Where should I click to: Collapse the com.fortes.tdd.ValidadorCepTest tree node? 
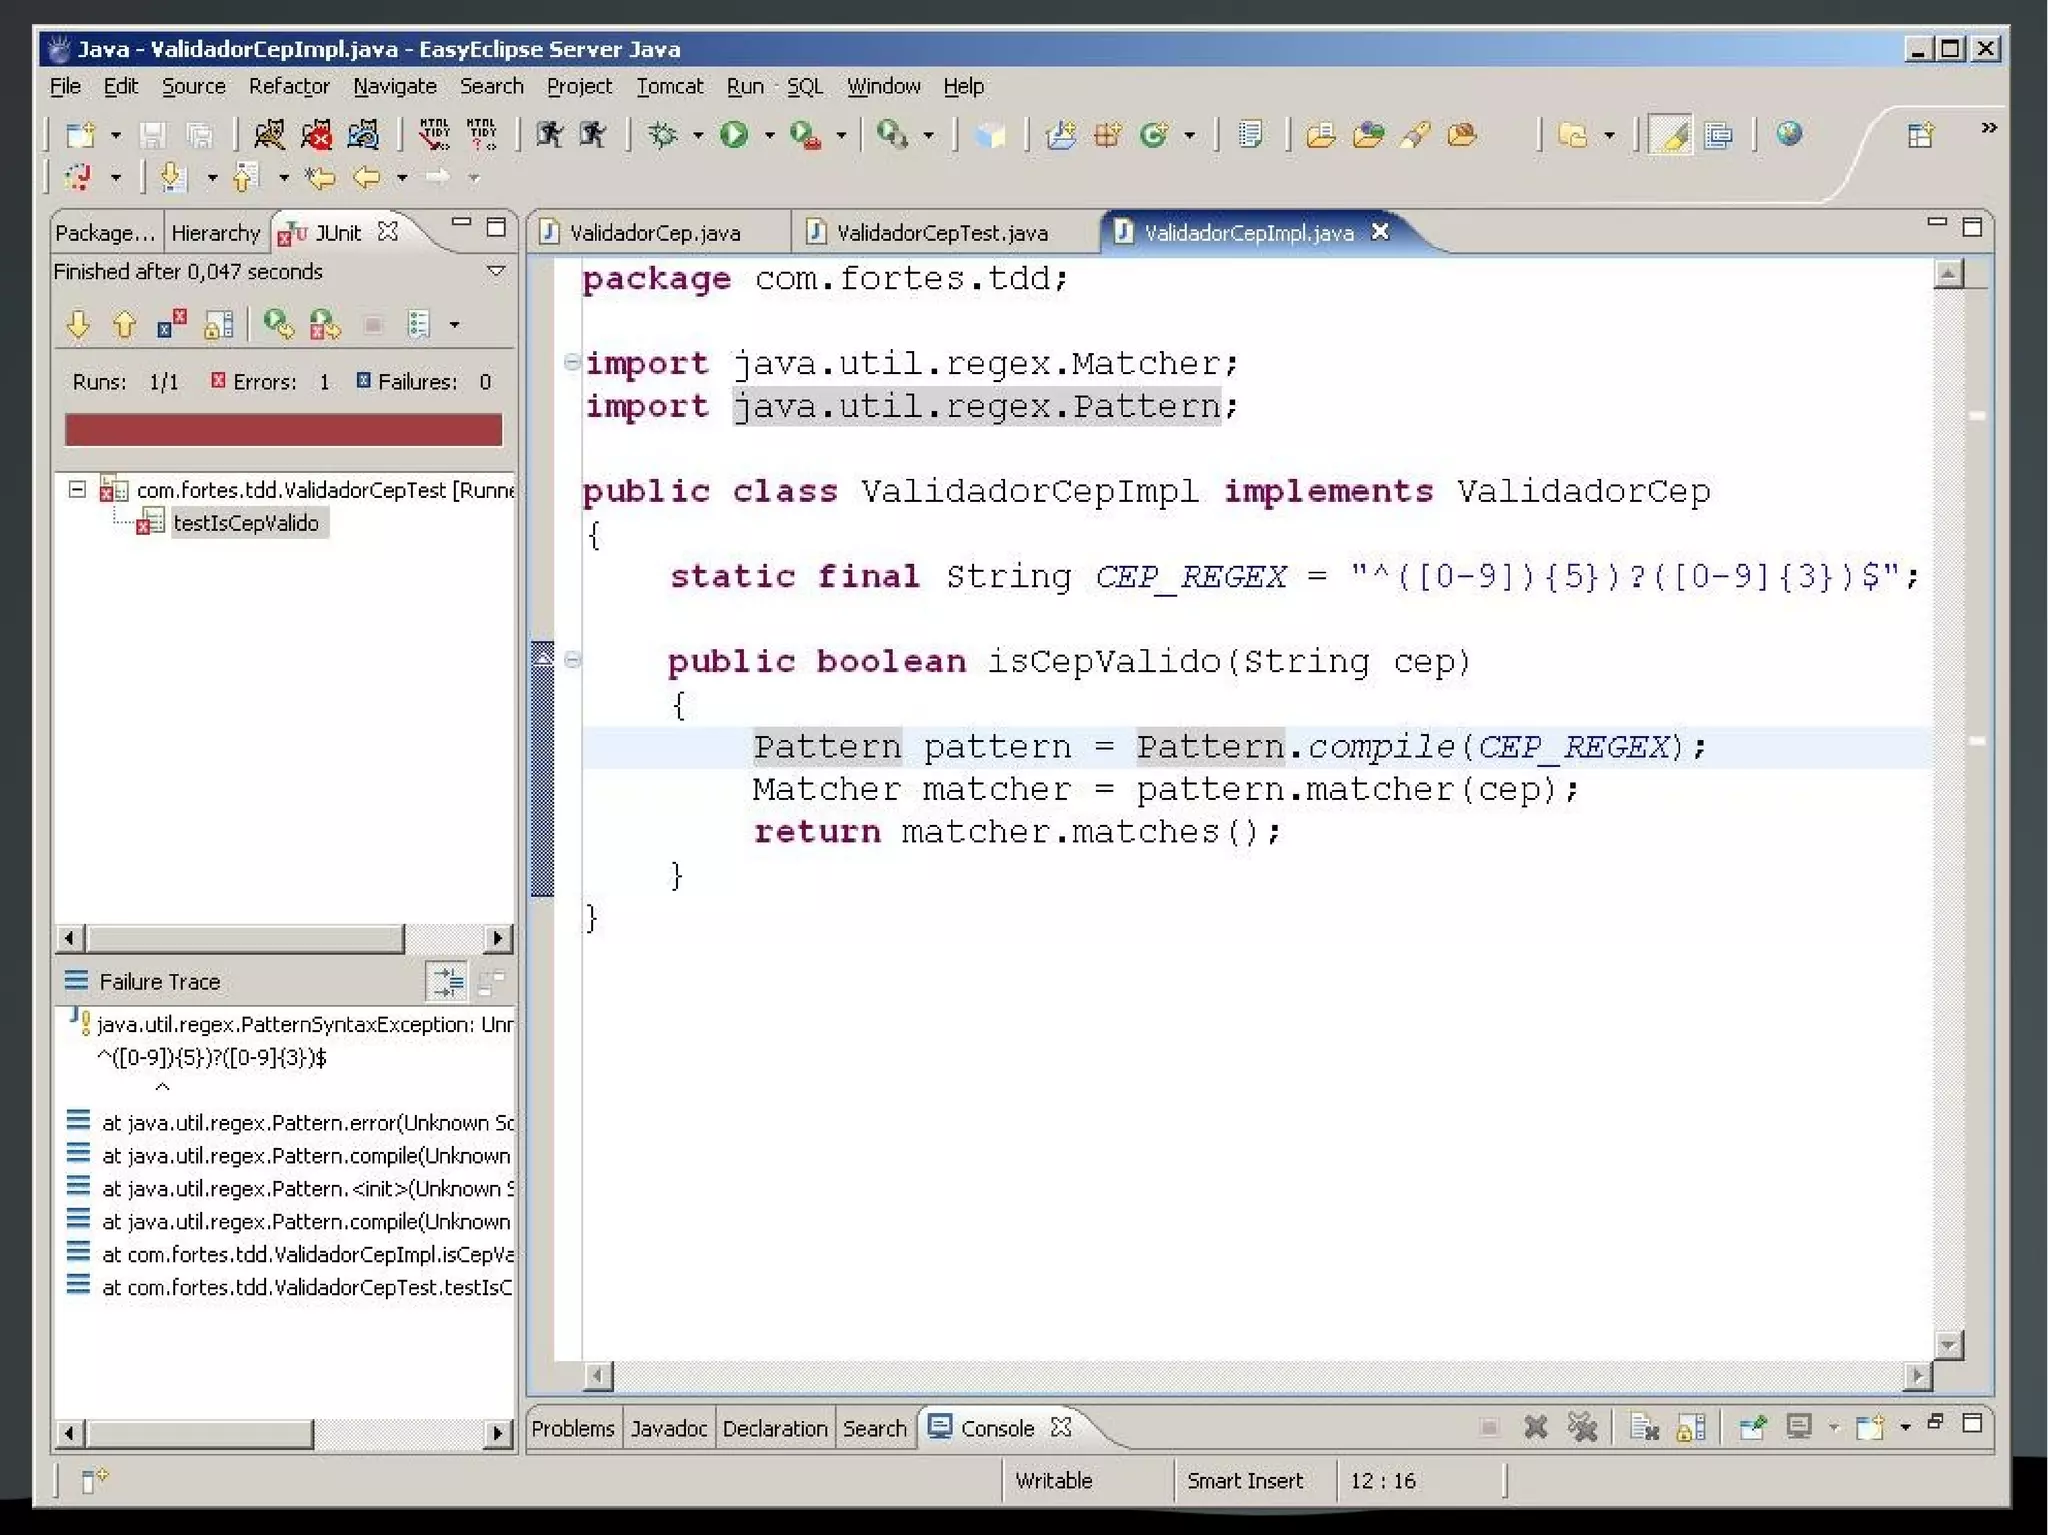point(77,489)
